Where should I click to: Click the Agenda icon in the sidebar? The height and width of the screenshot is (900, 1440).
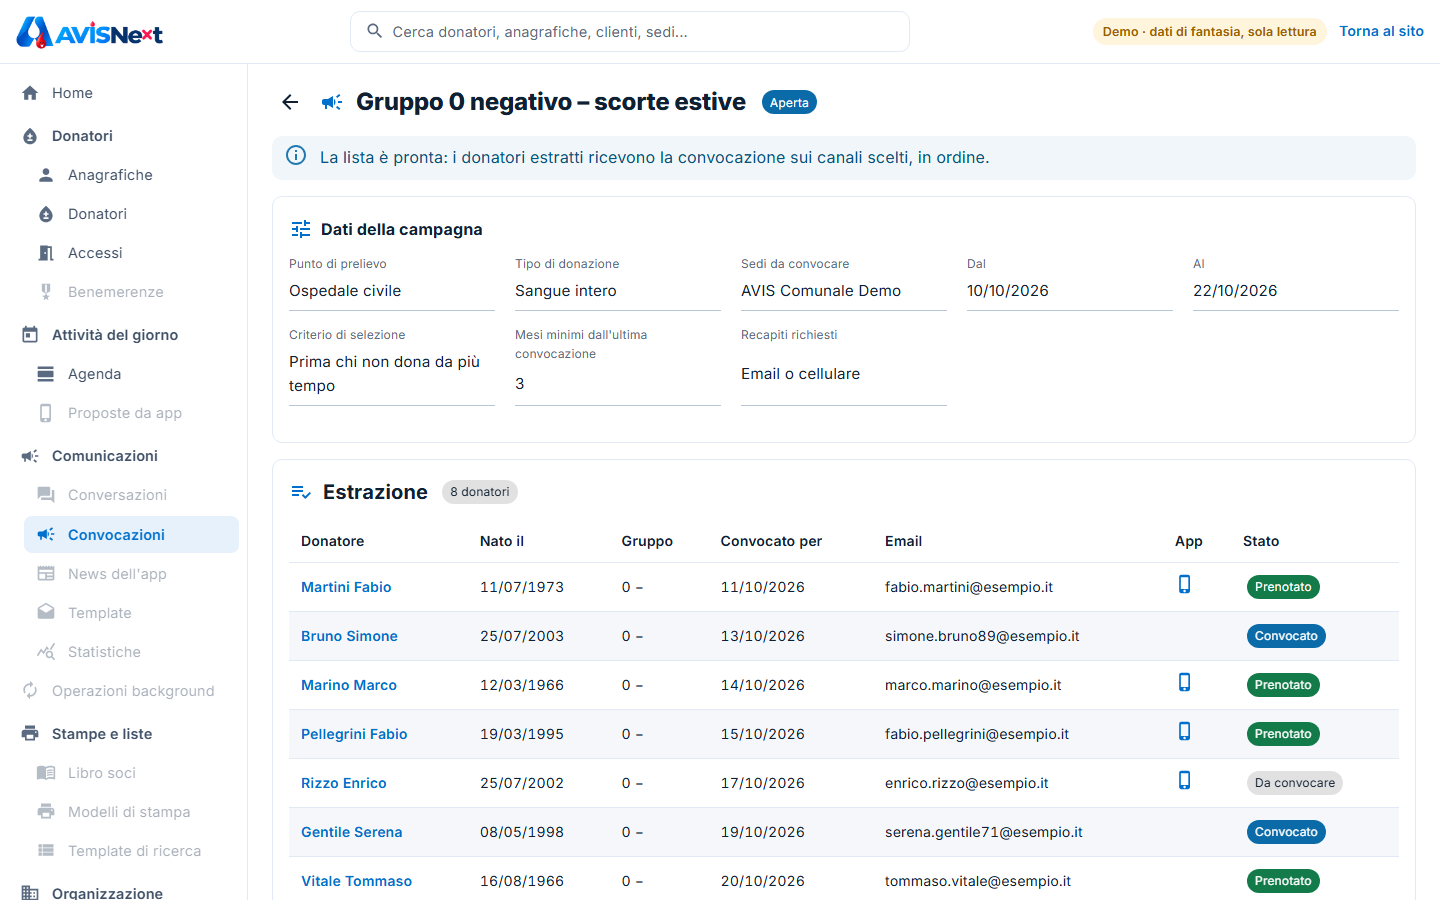pos(46,374)
